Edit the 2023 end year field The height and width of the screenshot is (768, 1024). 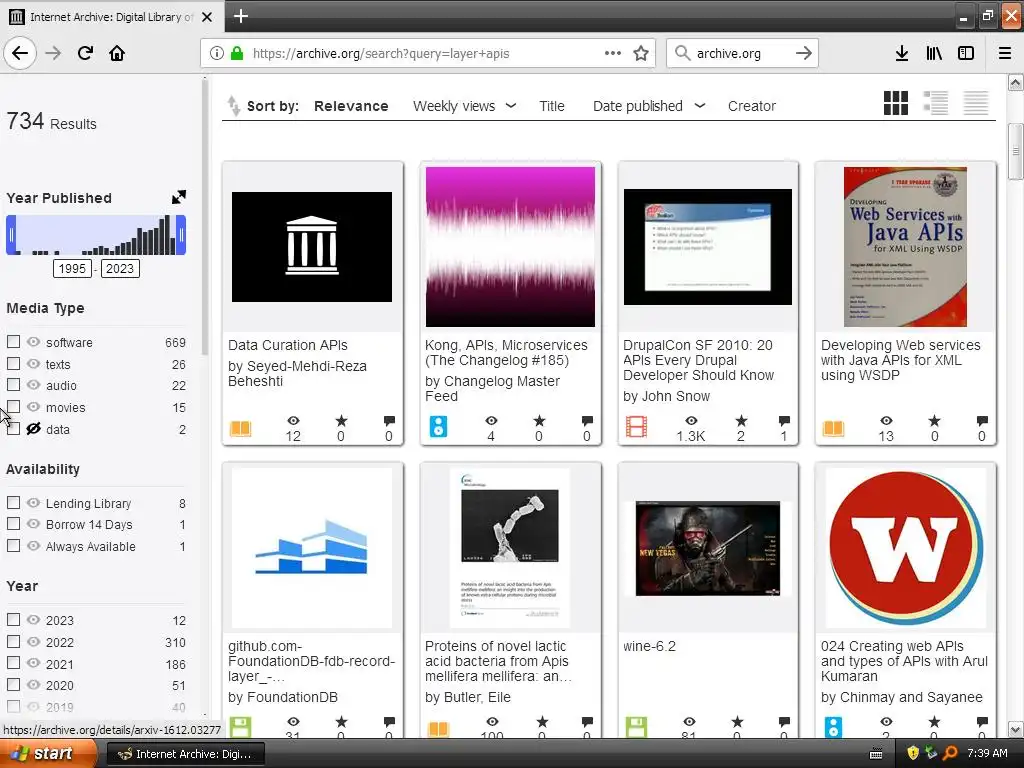120,268
